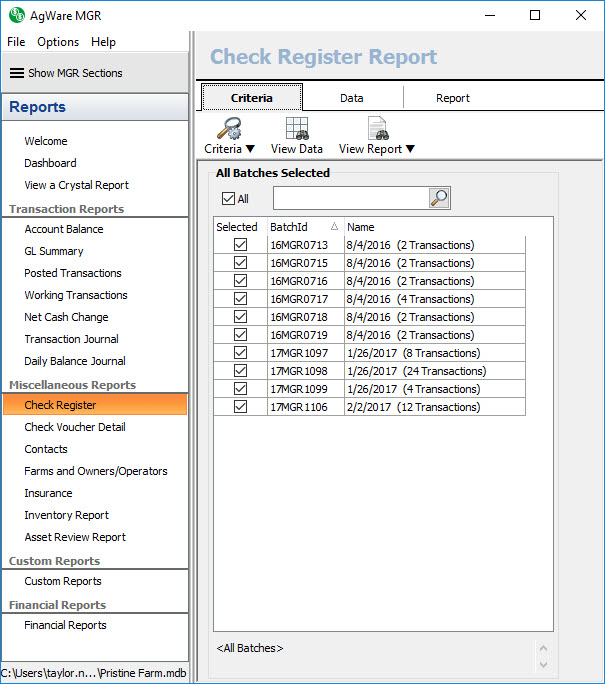Image resolution: width=605 pixels, height=684 pixels.
Task: Uncheck batch 17MGR1098 checkbox
Action: coord(240,371)
